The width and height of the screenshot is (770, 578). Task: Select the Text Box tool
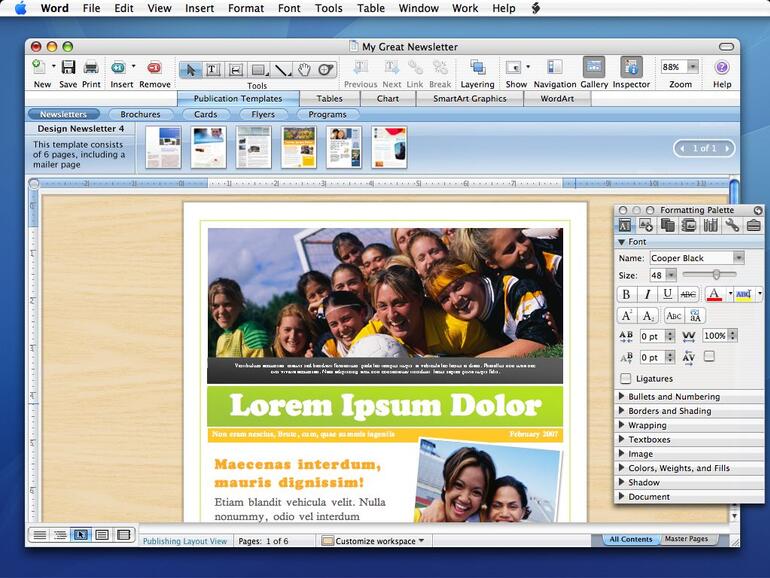tap(213, 69)
